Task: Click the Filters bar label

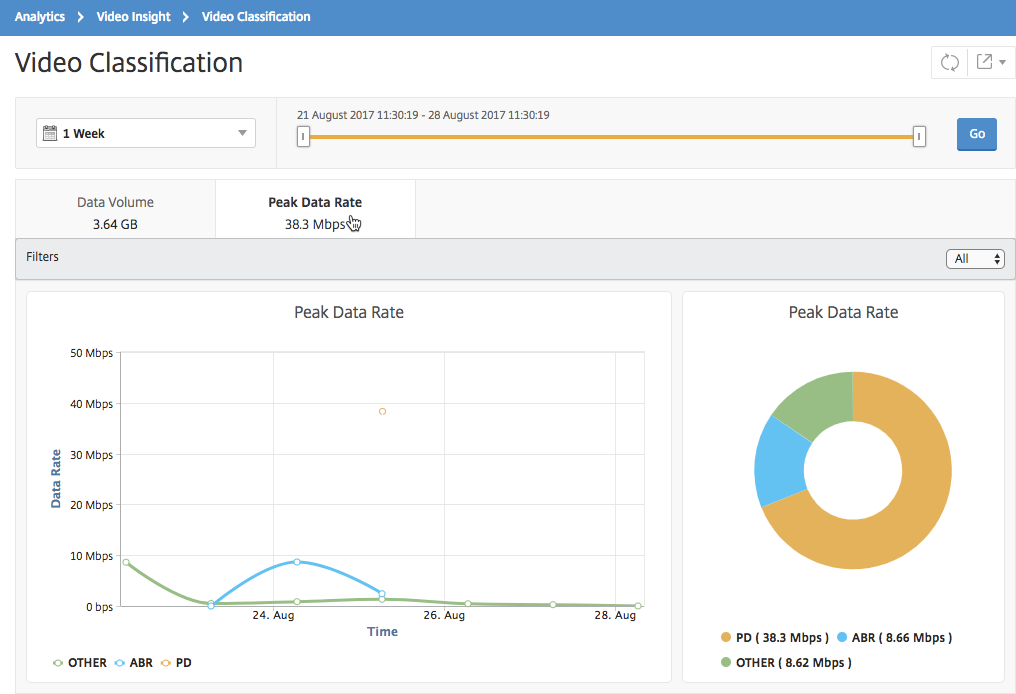Action: pyautogui.click(x=42, y=257)
